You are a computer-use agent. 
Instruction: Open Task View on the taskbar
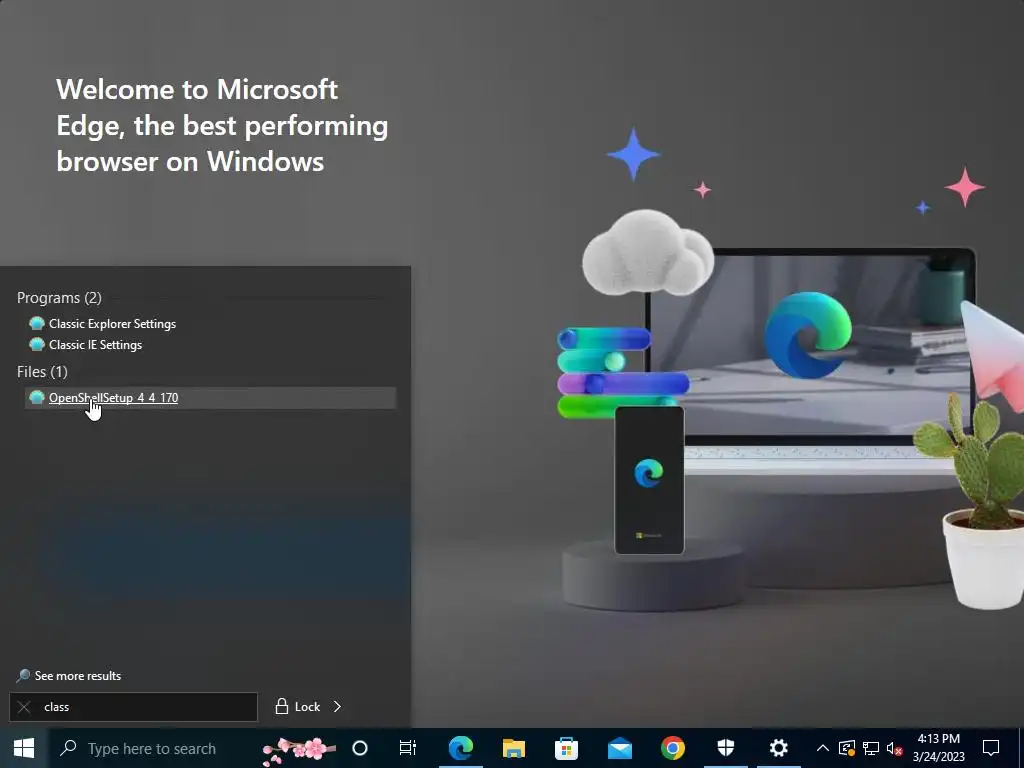[408, 748]
